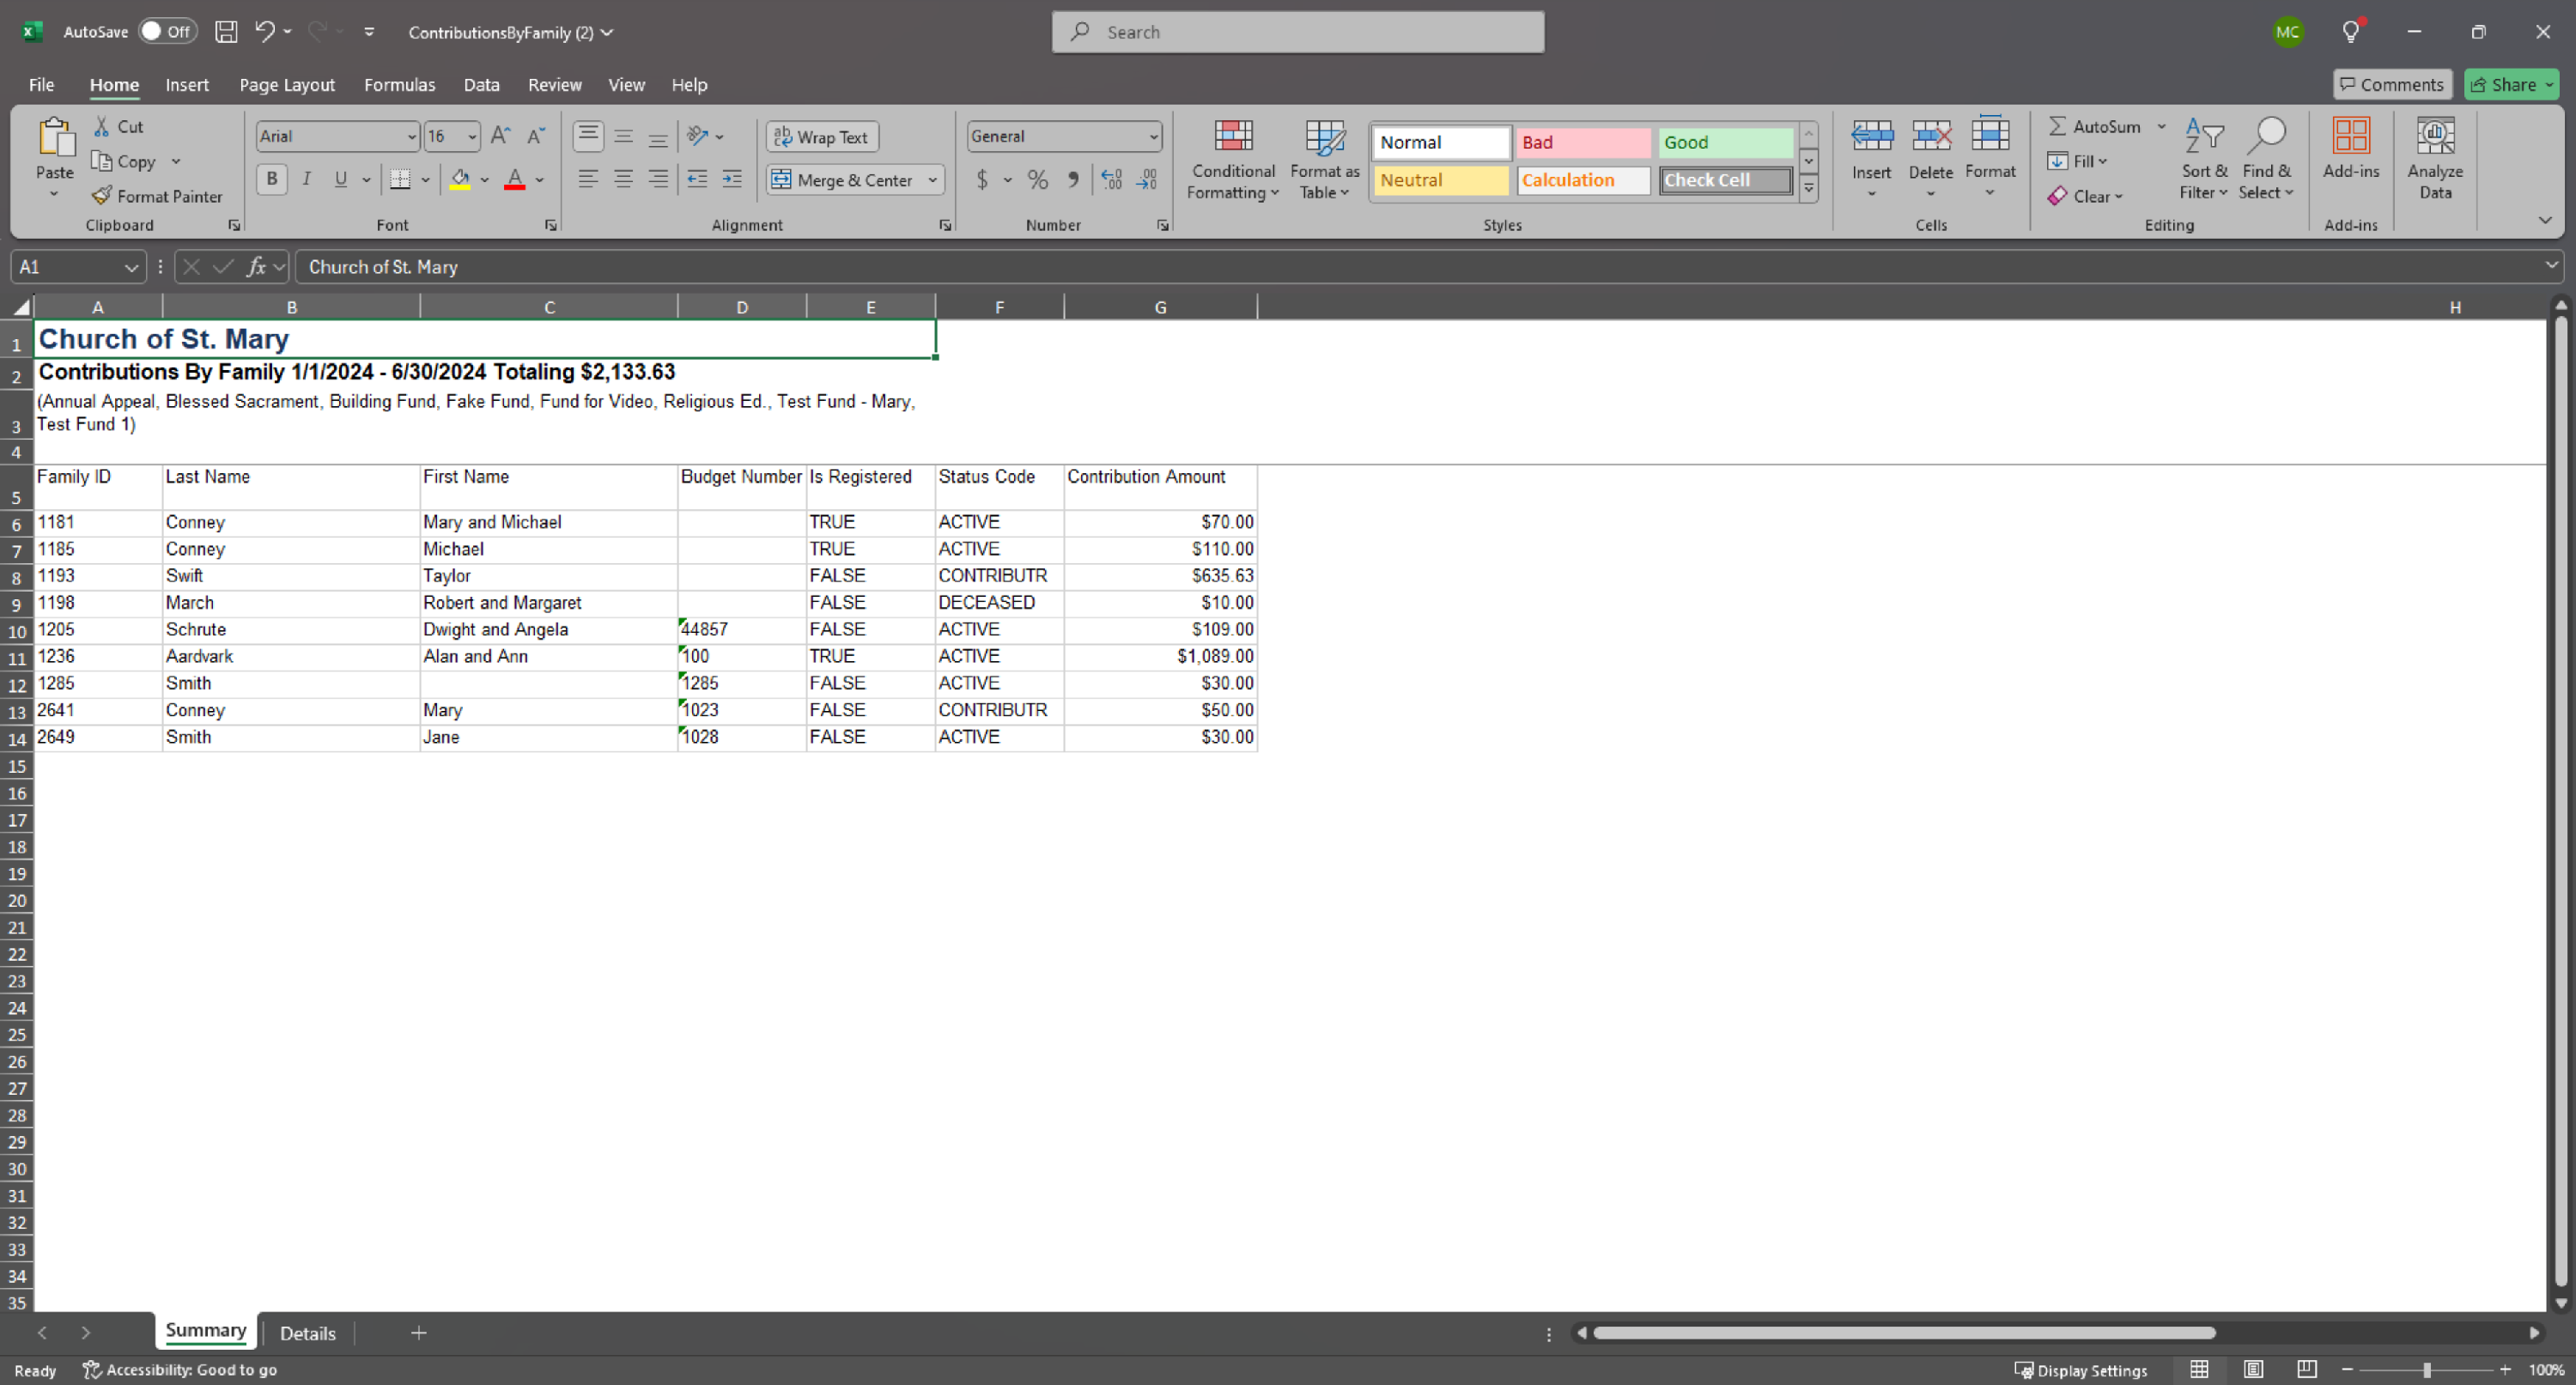Open Conditional Formatting
This screenshot has width=2576, height=1385.
(x=1233, y=160)
